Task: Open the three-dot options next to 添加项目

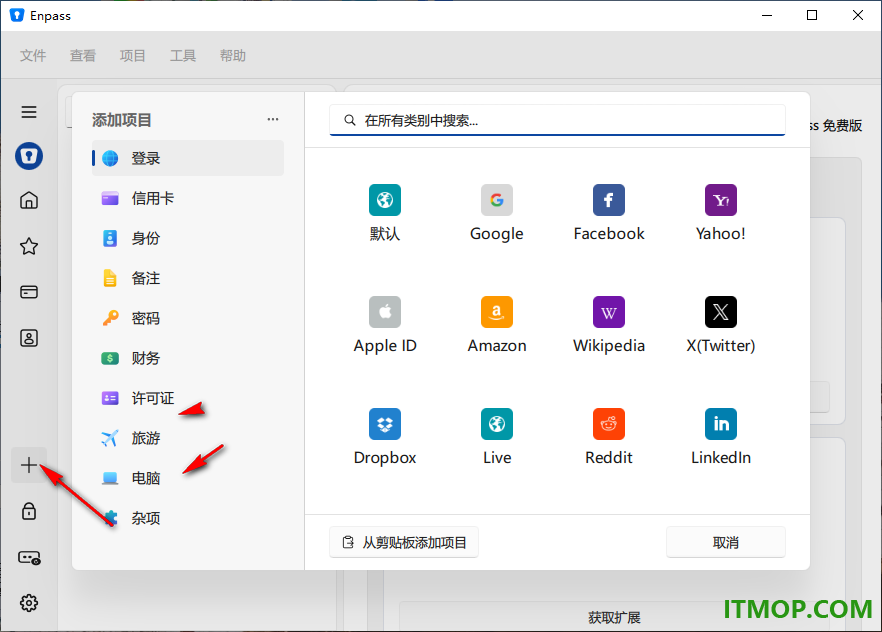Action: click(273, 119)
